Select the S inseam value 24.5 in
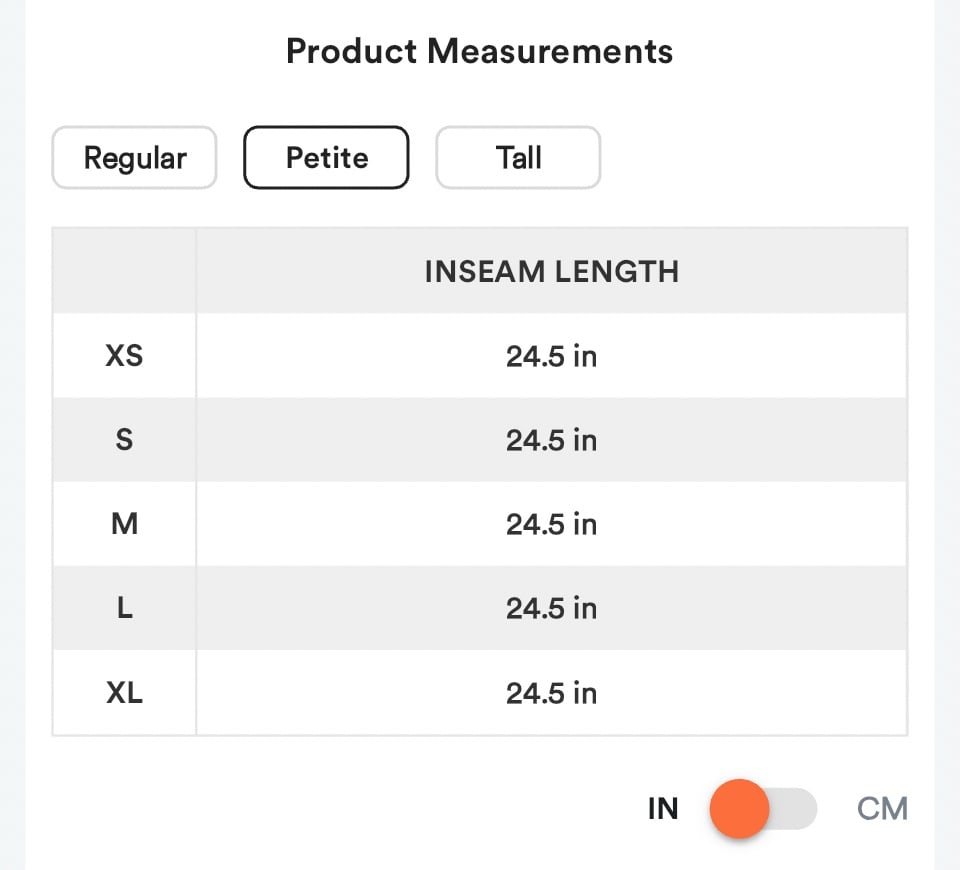 pos(551,440)
